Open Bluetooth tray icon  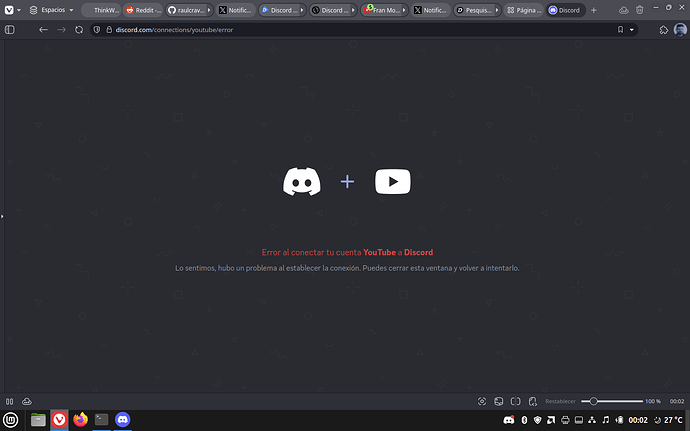click(x=524, y=420)
